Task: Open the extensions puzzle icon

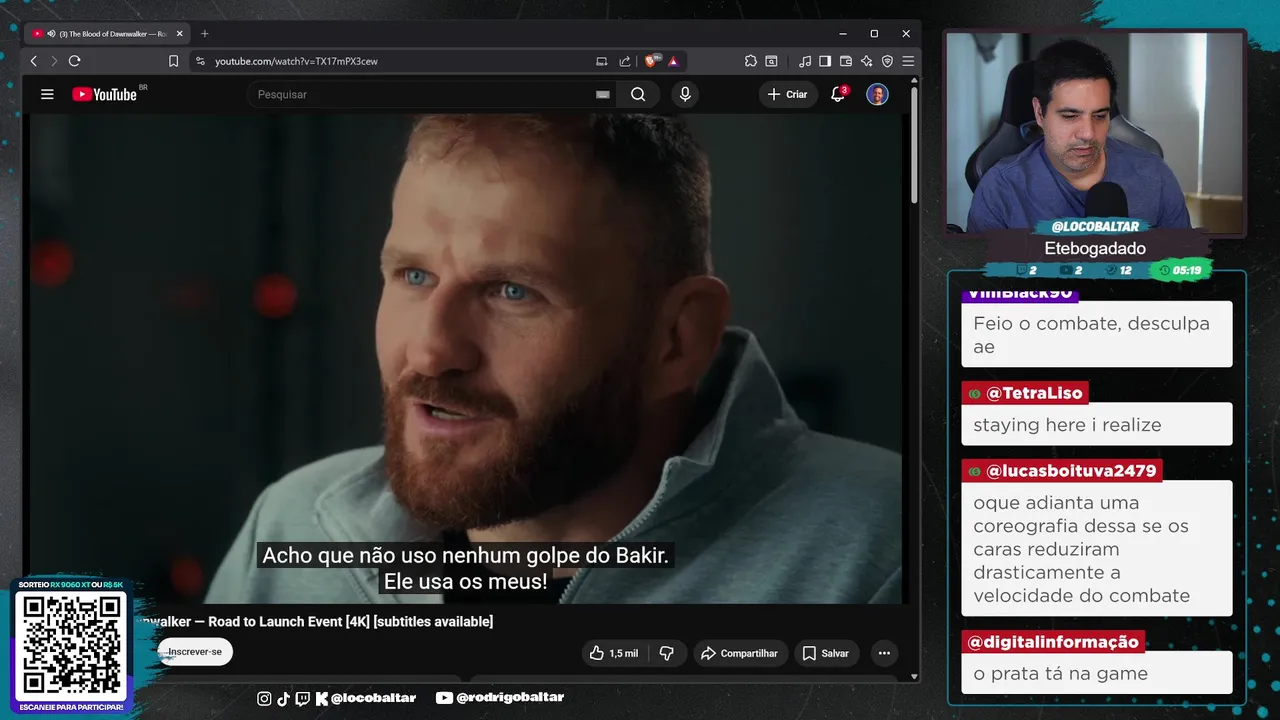Action: click(x=751, y=61)
